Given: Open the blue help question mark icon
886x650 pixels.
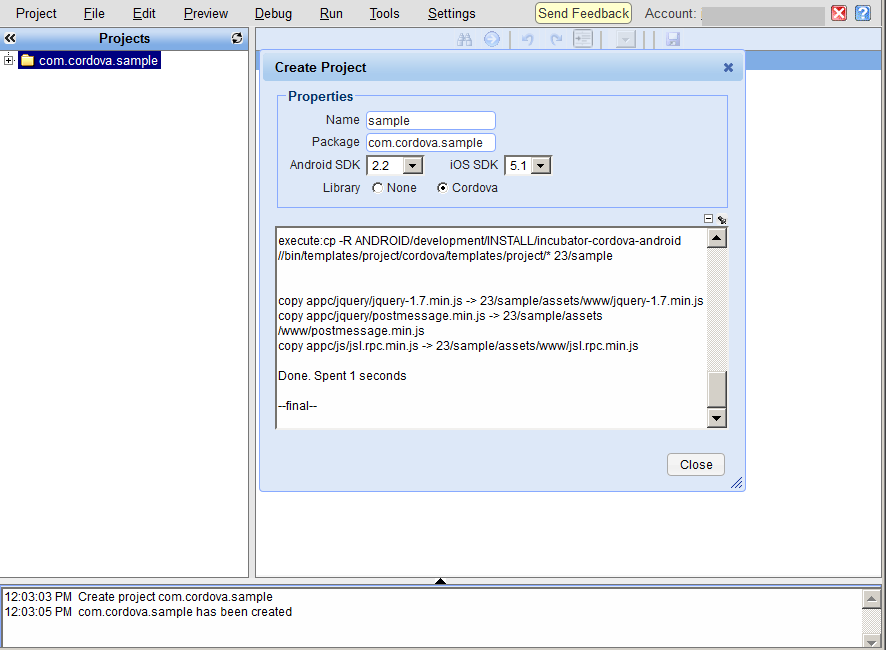Looking at the screenshot, I should (x=863, y=13).
